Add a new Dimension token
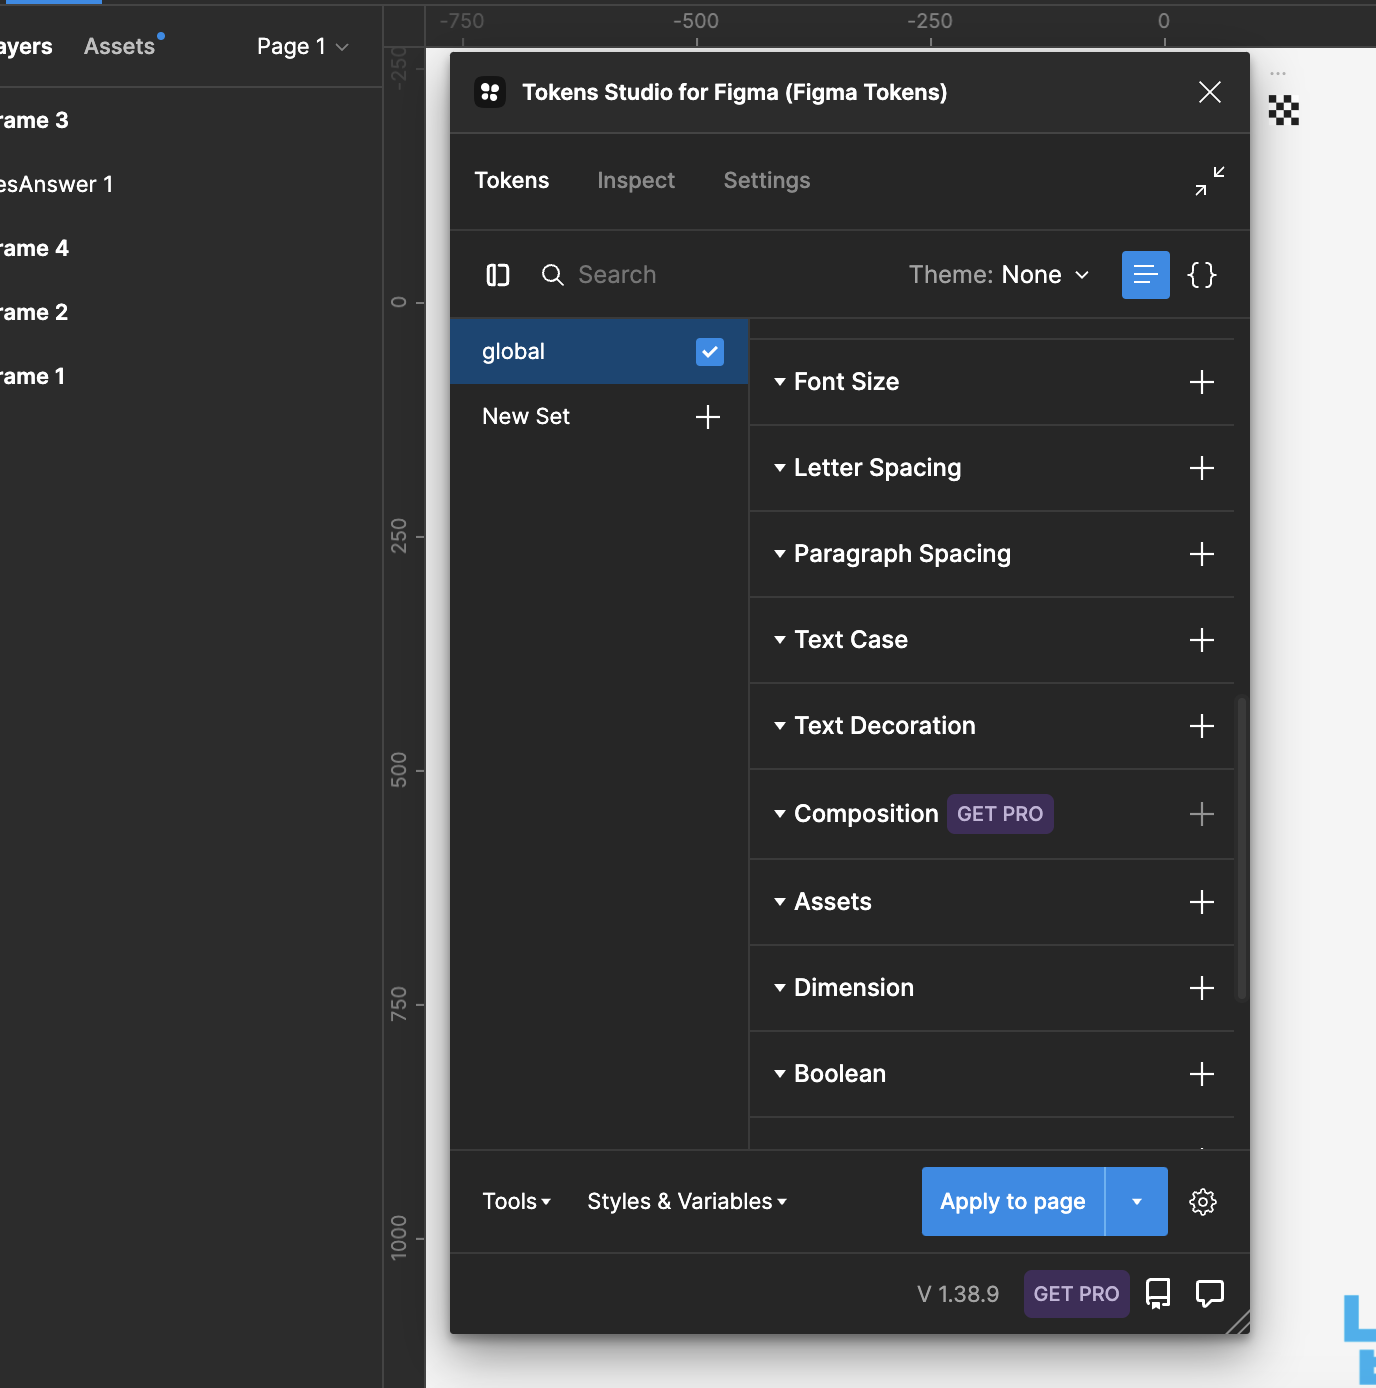 [x=1202, y=988]
